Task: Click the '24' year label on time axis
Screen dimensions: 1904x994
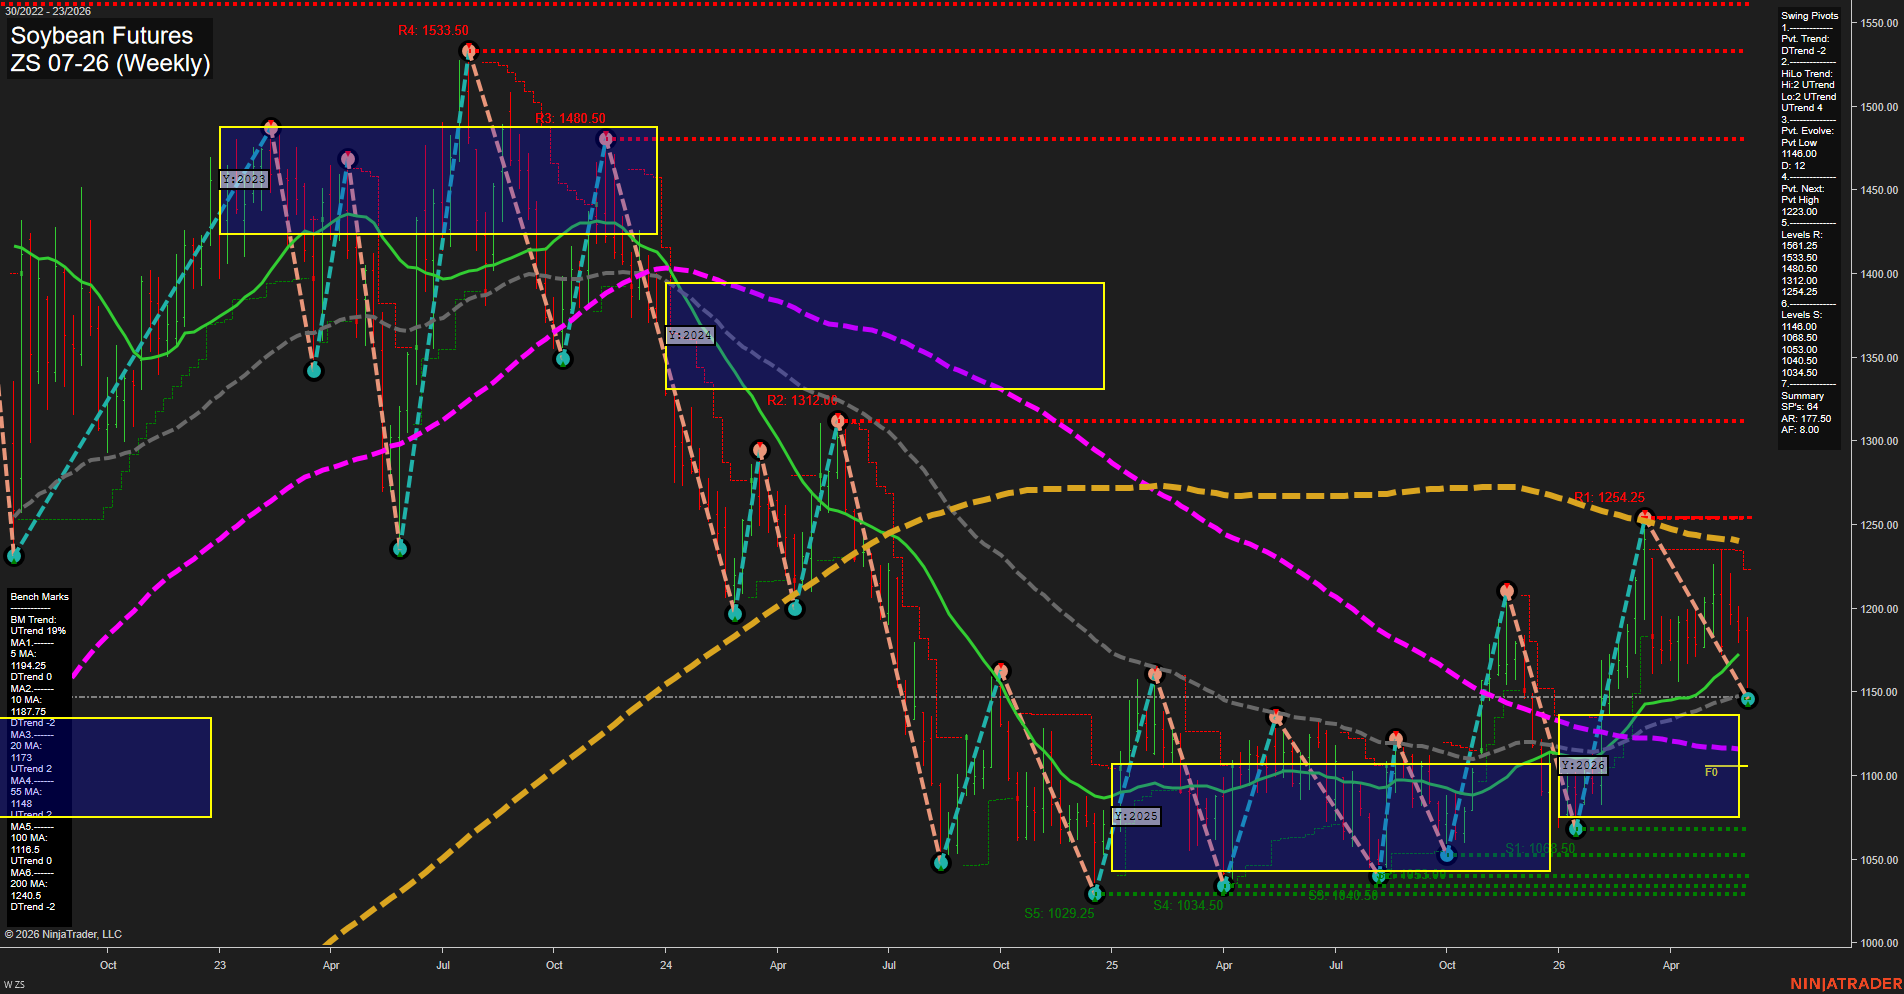Action: [x=666, y=965]
